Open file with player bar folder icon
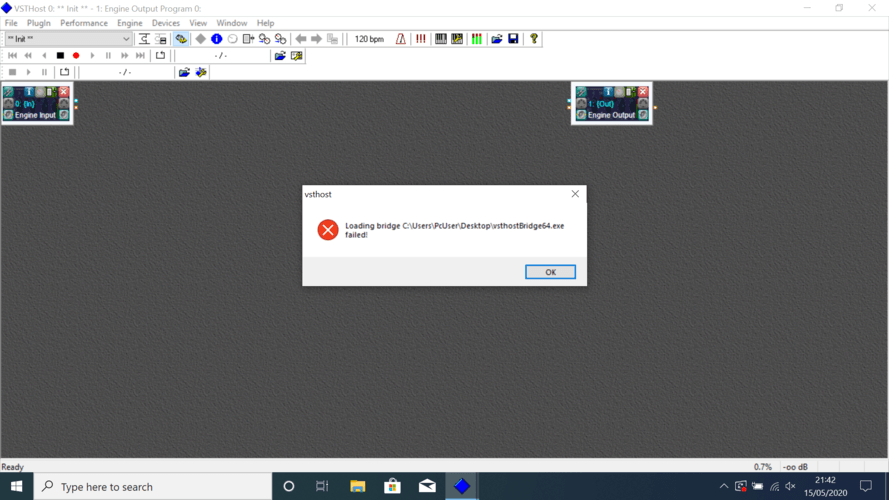This screenshot has width=889, height=500. tap(280, 56)
